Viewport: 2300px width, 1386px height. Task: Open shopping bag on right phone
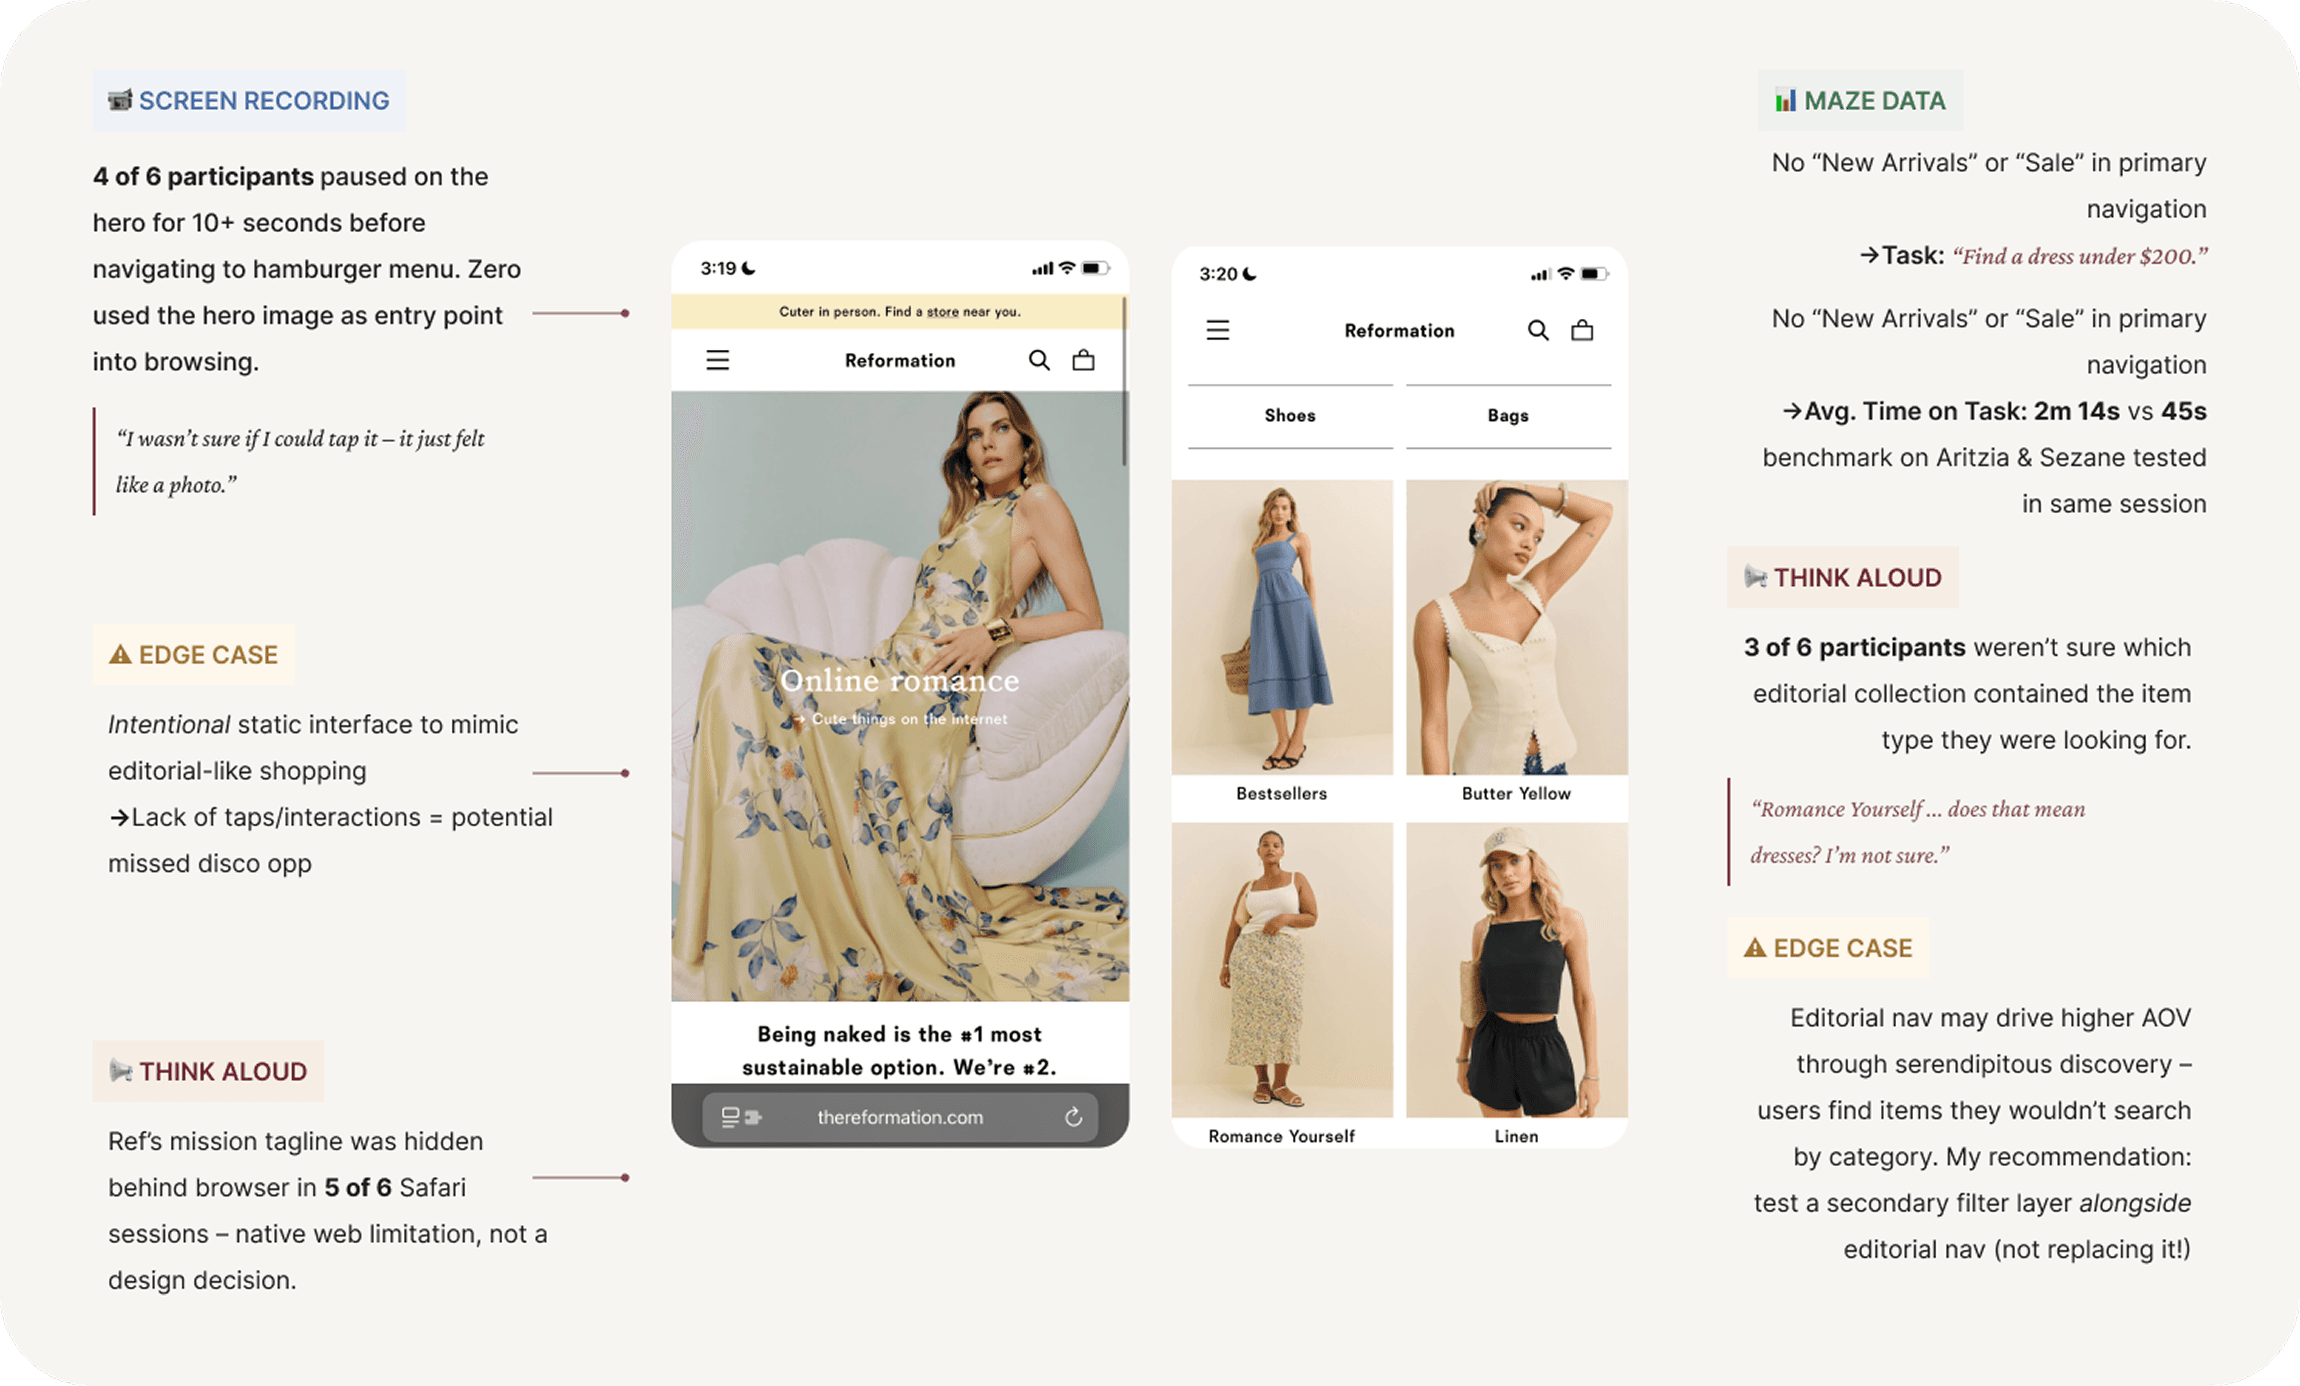[1582, 330]
